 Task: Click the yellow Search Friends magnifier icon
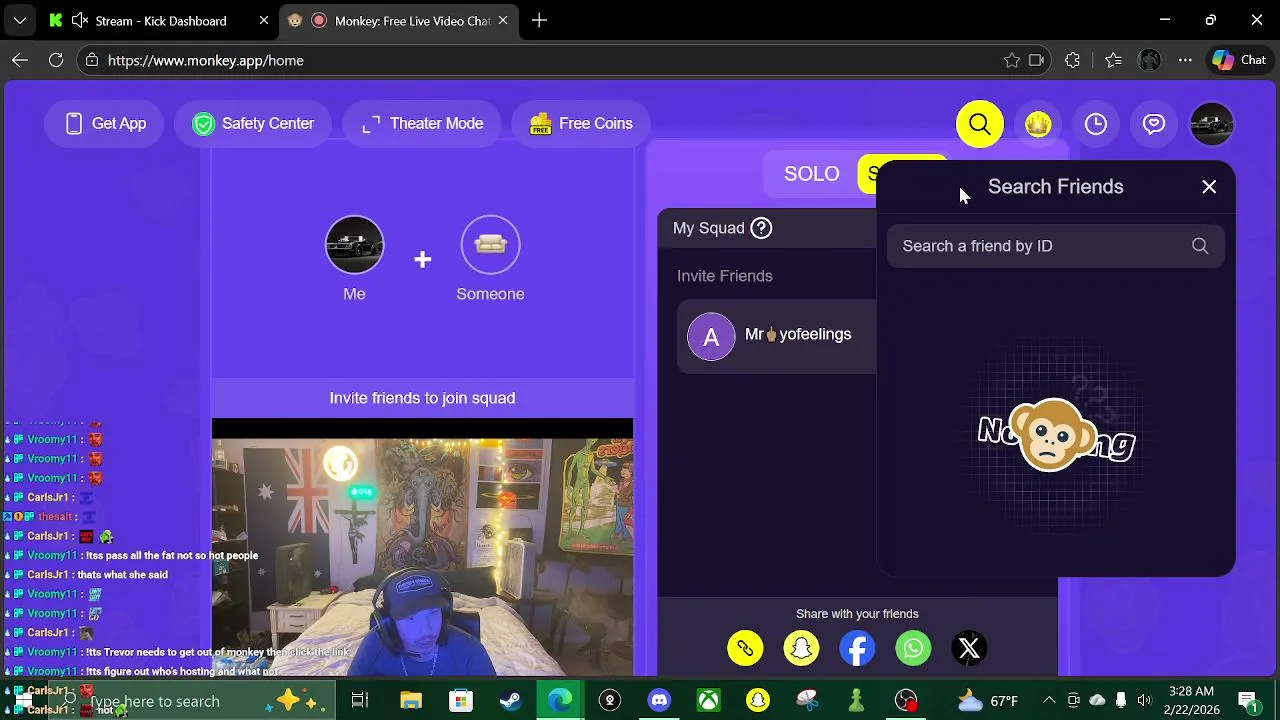pos(979,124)
